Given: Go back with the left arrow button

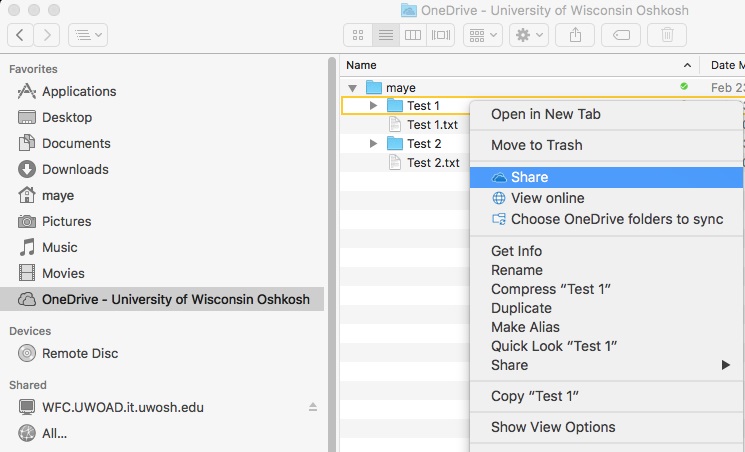Looking at the screenshot, I should (x=20, y=35).
